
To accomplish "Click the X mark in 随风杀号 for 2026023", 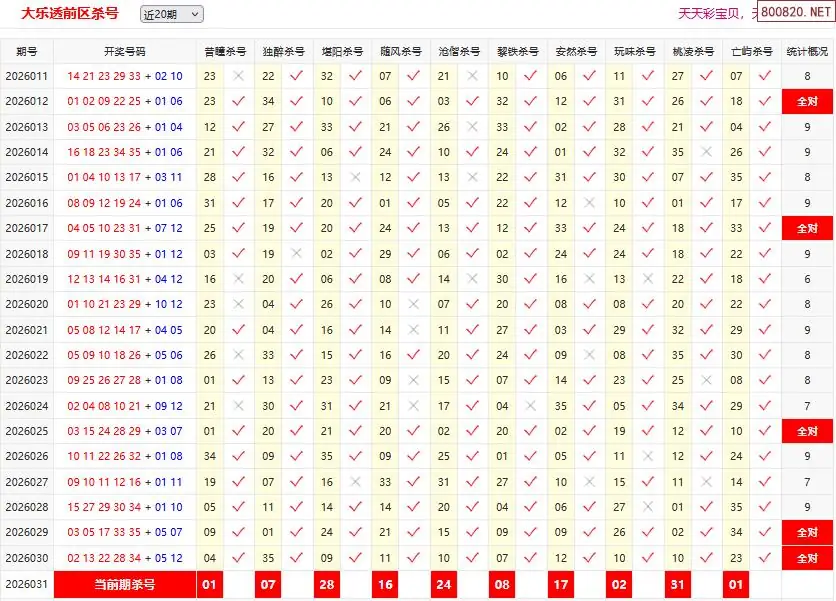I will pos(413,380).
